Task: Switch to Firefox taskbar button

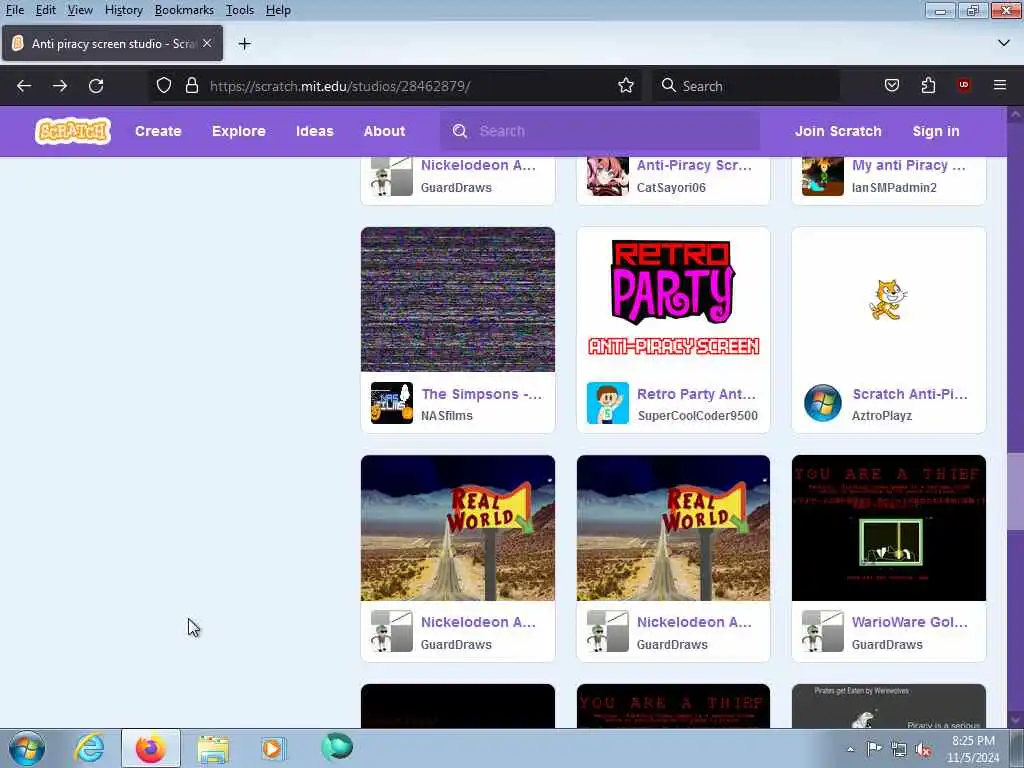Action: click(x=151, y=748)
